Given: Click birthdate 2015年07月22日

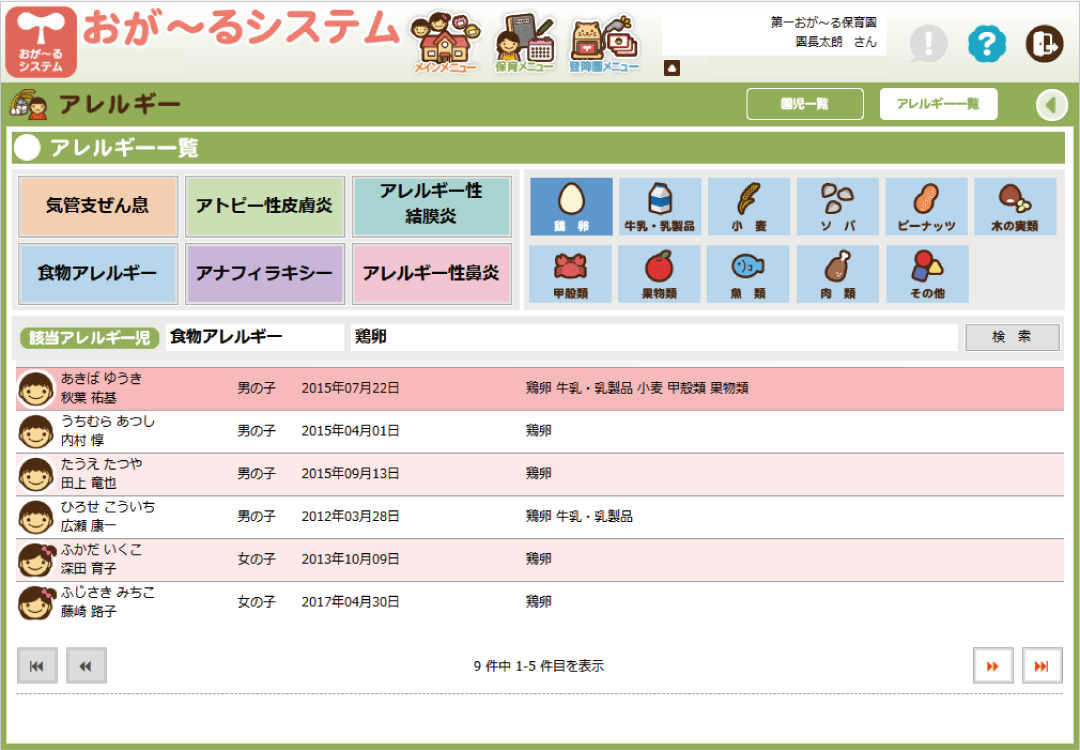Looking at the screenshot, I should [x=350, y=388].
